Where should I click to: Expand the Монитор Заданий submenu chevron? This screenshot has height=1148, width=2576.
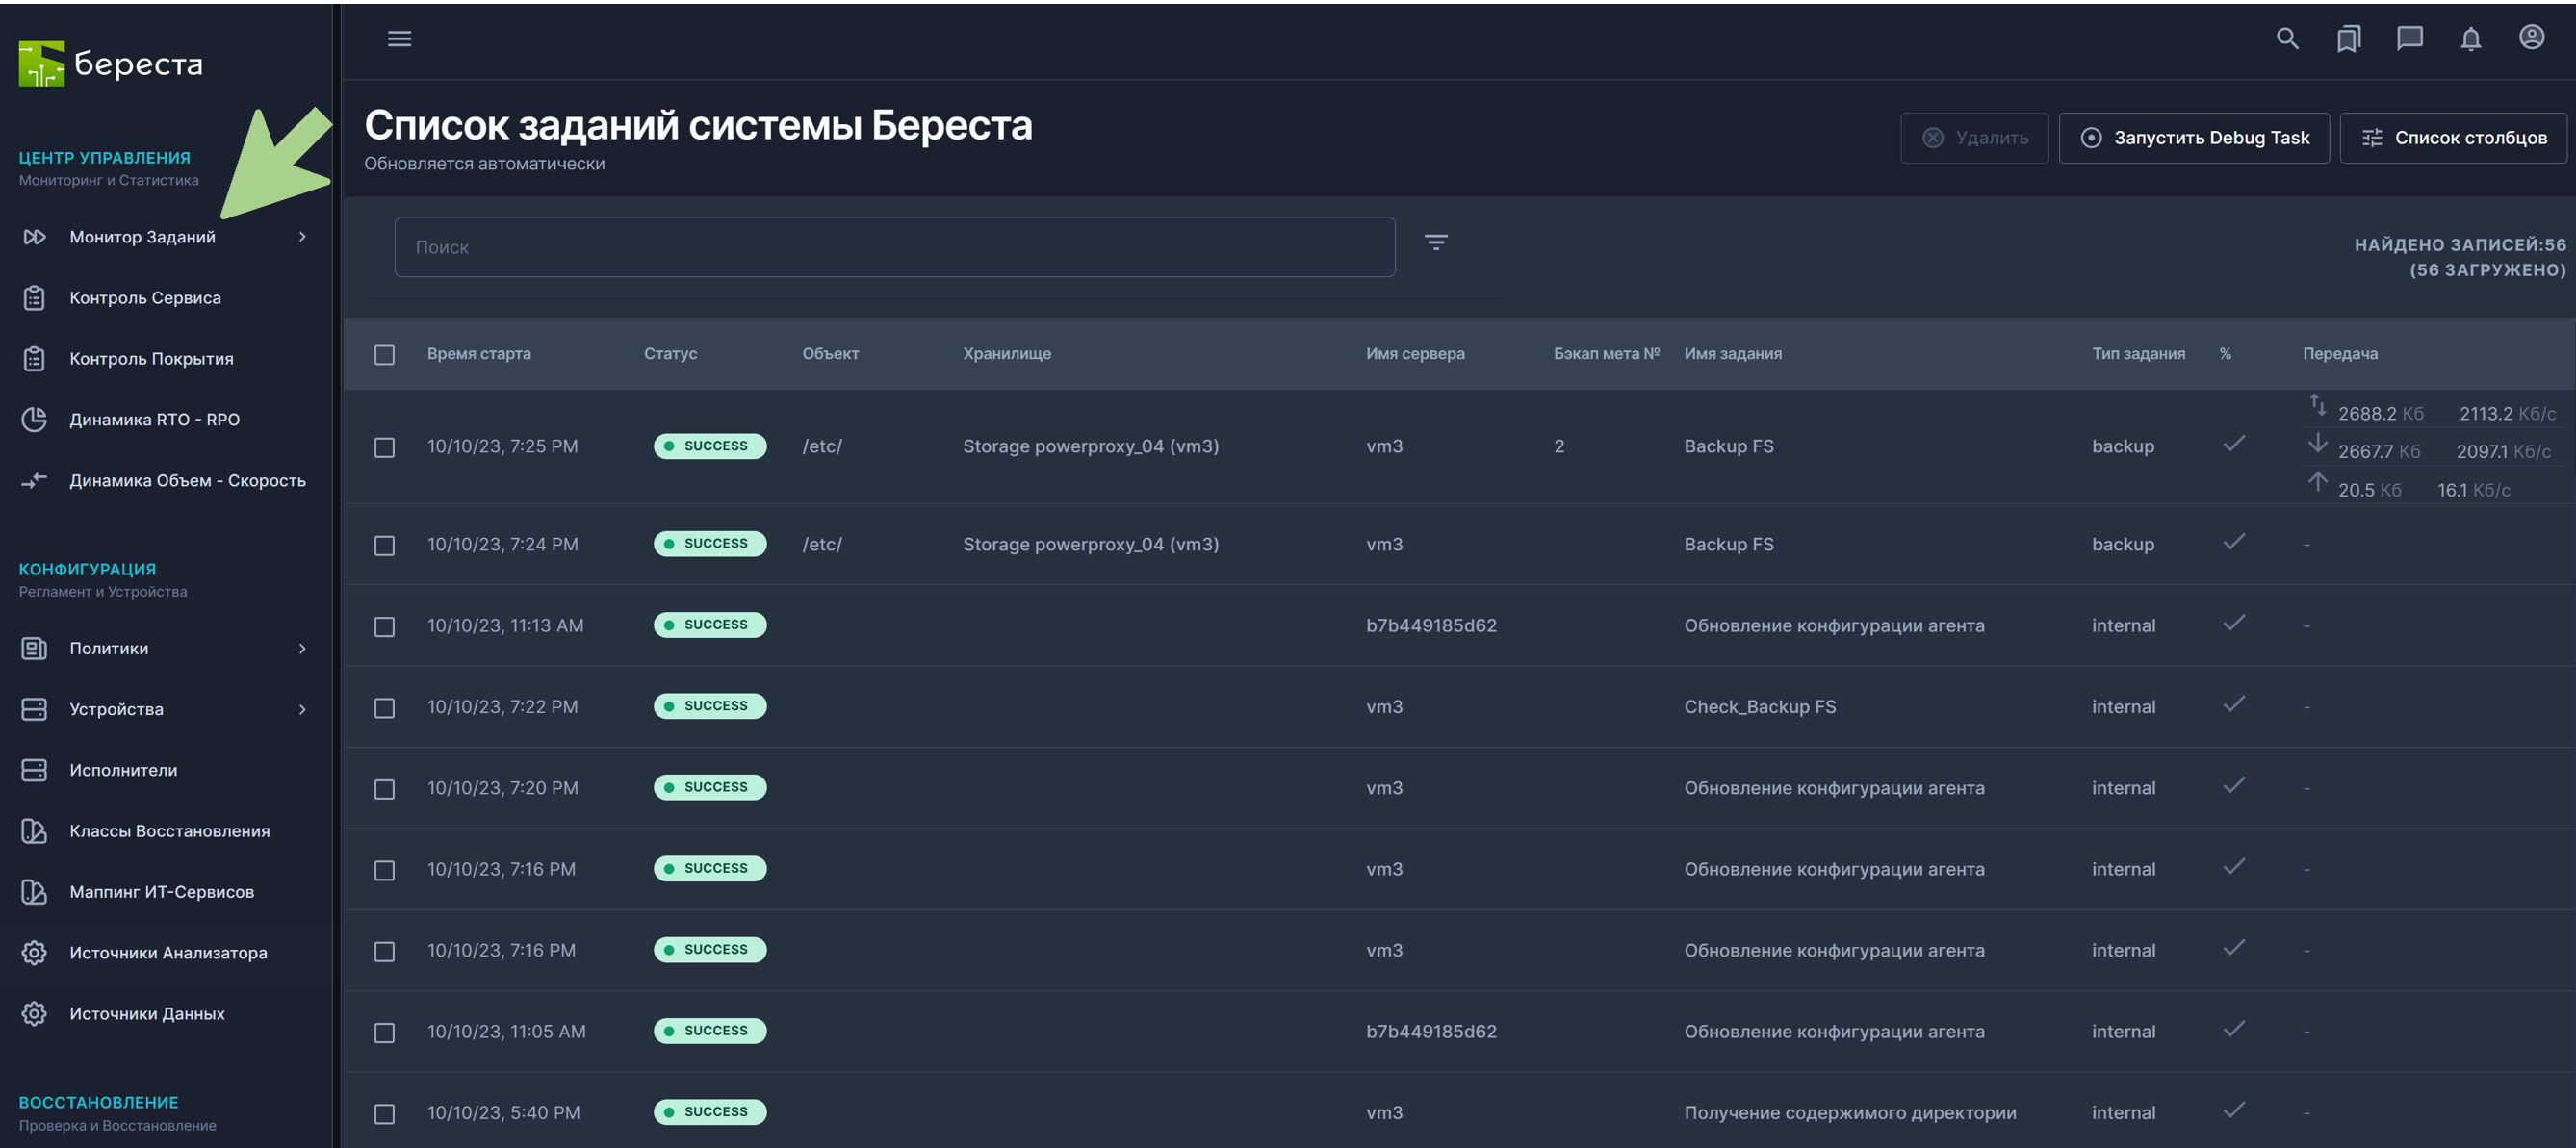pos(302,237)
